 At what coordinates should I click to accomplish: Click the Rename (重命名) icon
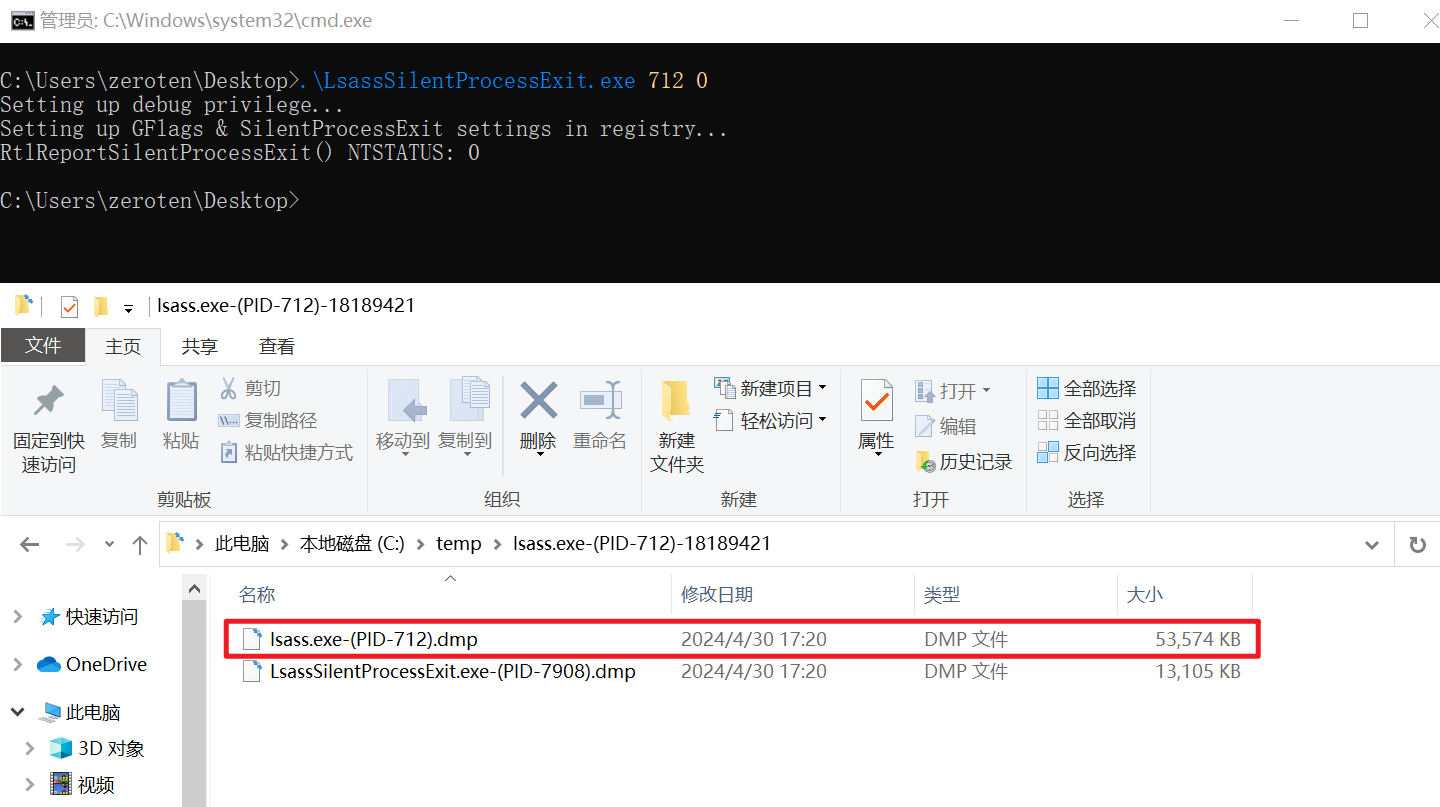pyautogui.click(x=600, y=402)
